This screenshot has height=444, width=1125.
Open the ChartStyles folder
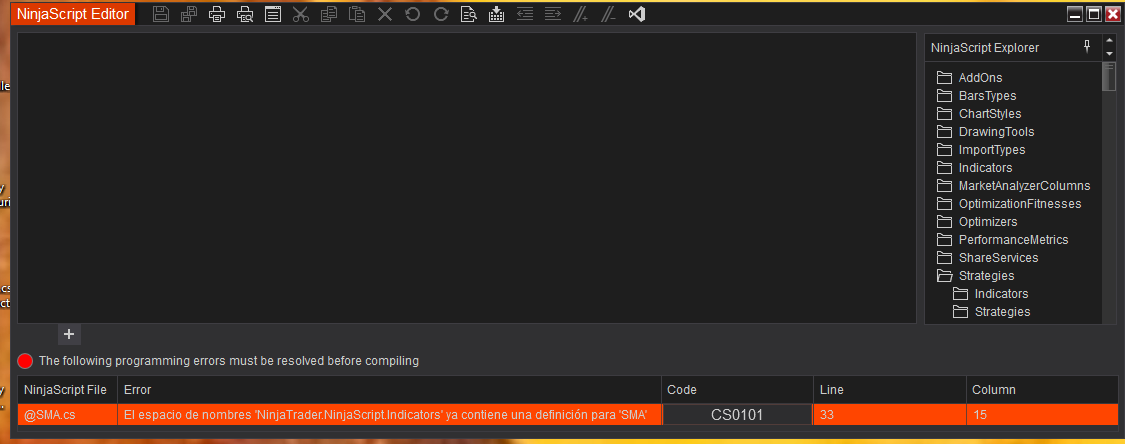click(x=979, y=113)
